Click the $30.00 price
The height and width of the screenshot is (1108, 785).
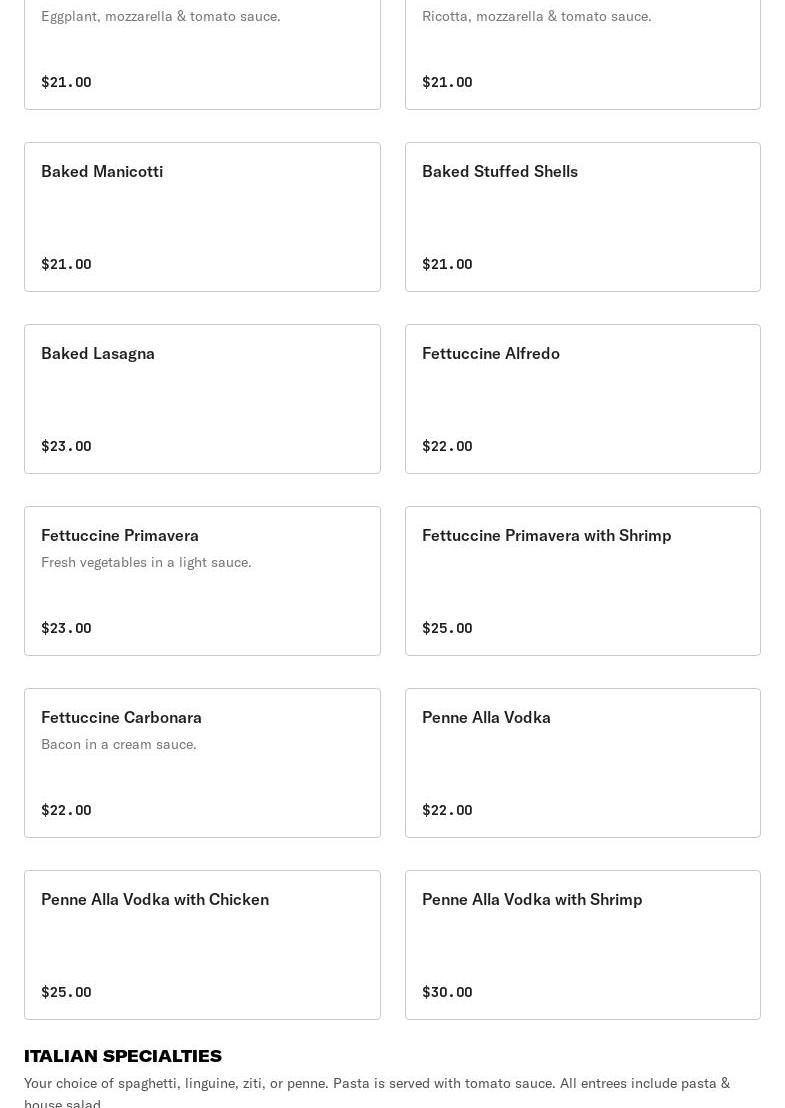coord(447,992)
